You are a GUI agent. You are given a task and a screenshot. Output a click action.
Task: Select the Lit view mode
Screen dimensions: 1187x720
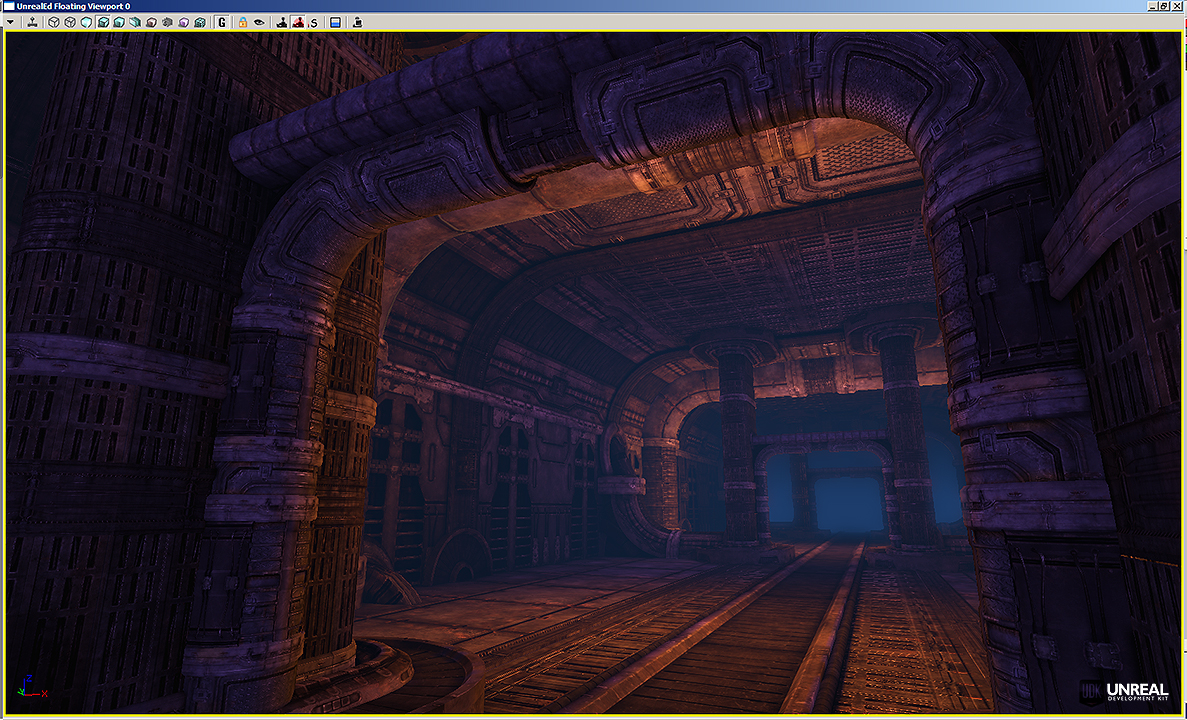click(103, 22)
